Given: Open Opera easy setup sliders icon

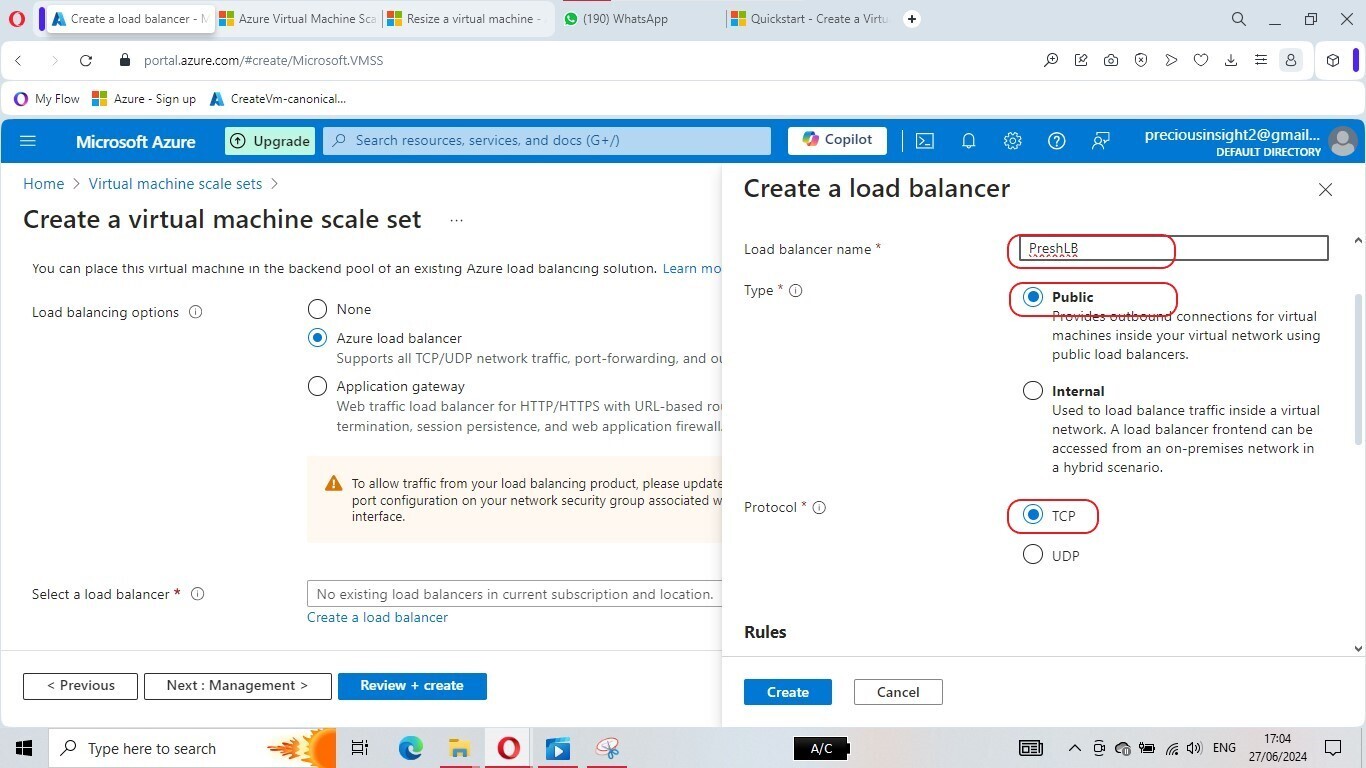Looking at the screenshot, I should [x=1261, y=60].
